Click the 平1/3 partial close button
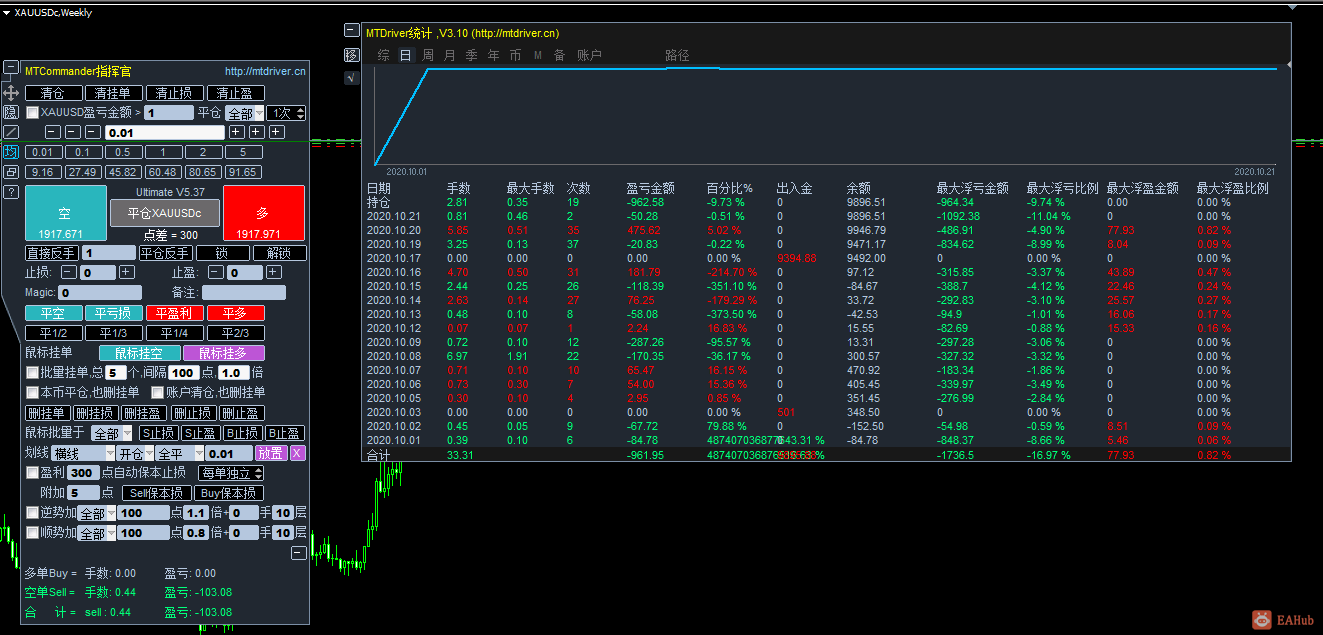1323x635 pixels. (x=113, y=333)
